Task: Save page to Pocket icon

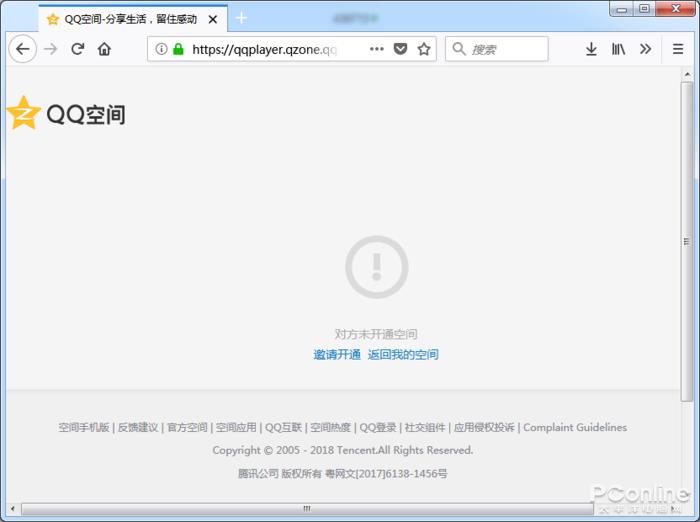Action: [400, 49]
